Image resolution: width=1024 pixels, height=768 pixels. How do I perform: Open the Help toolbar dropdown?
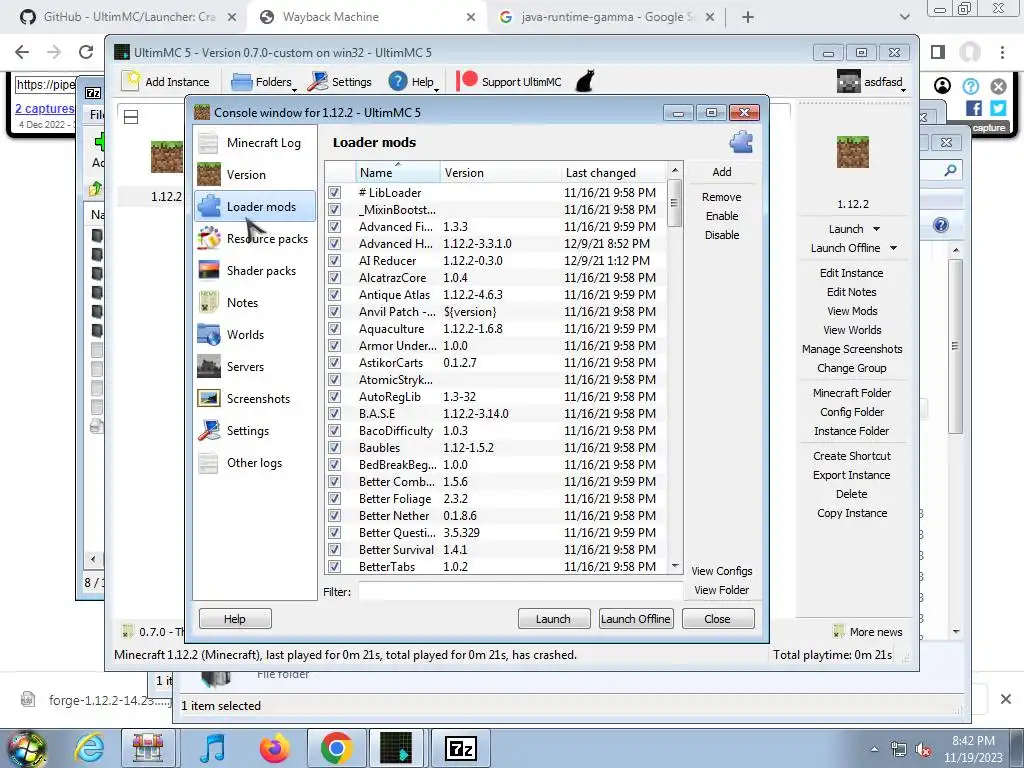tap(413, 82)
